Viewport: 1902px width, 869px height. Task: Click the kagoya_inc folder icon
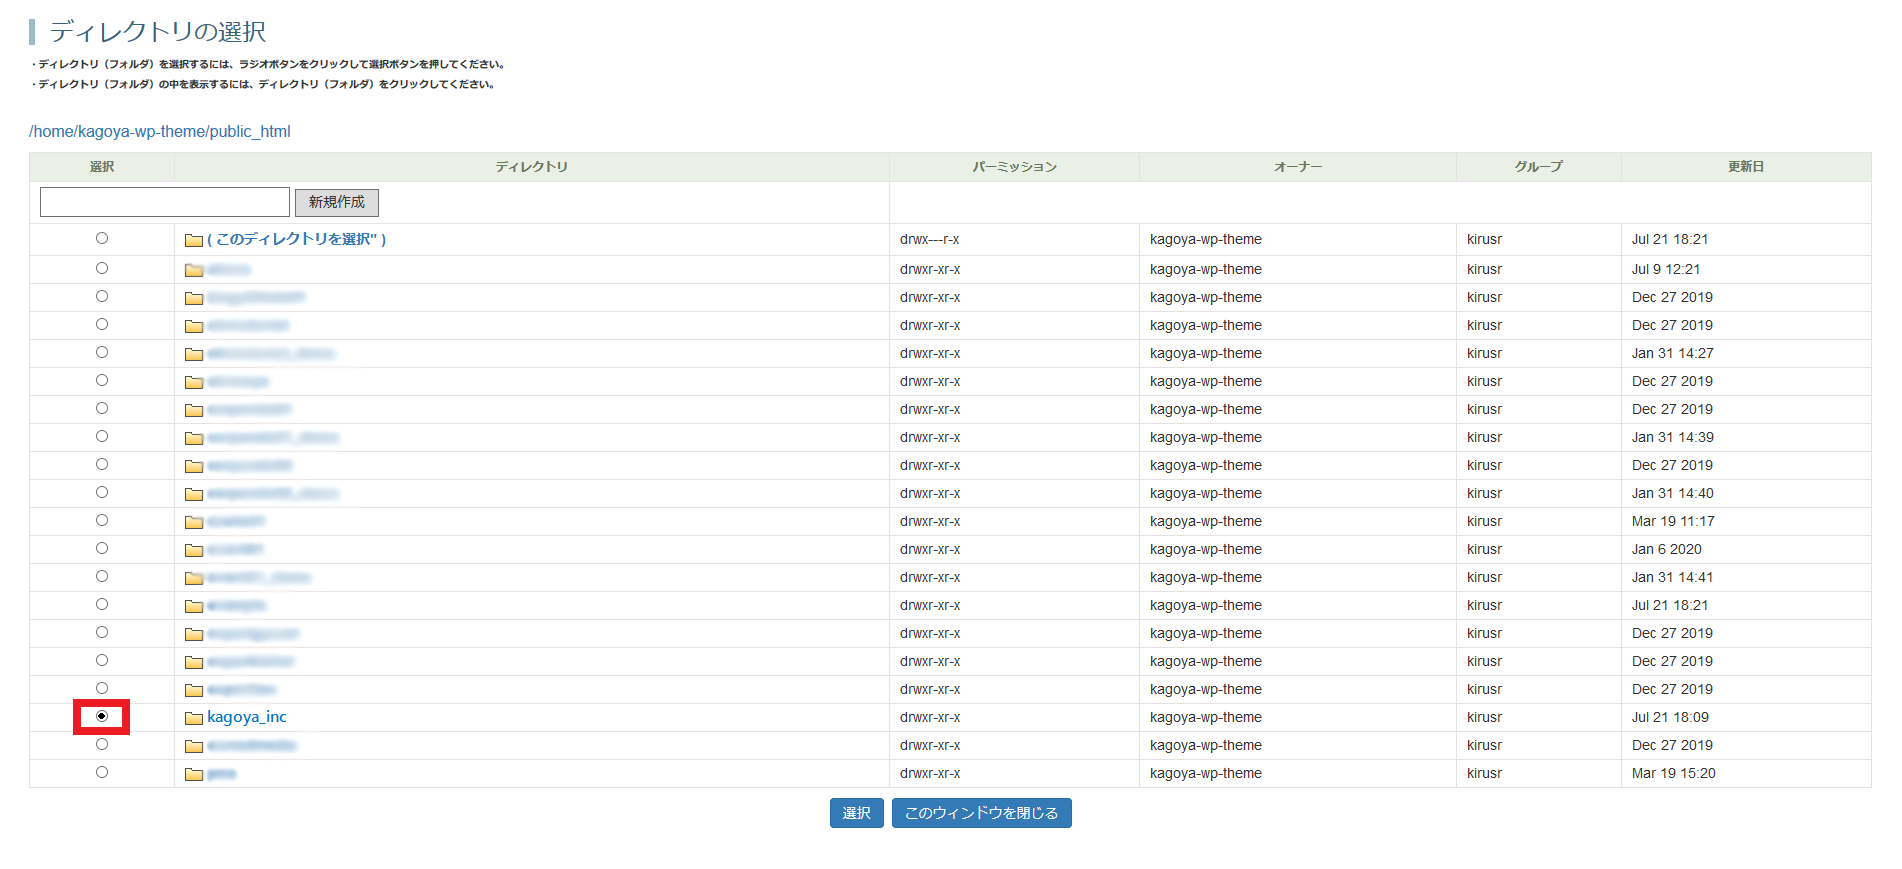point(194,718)
